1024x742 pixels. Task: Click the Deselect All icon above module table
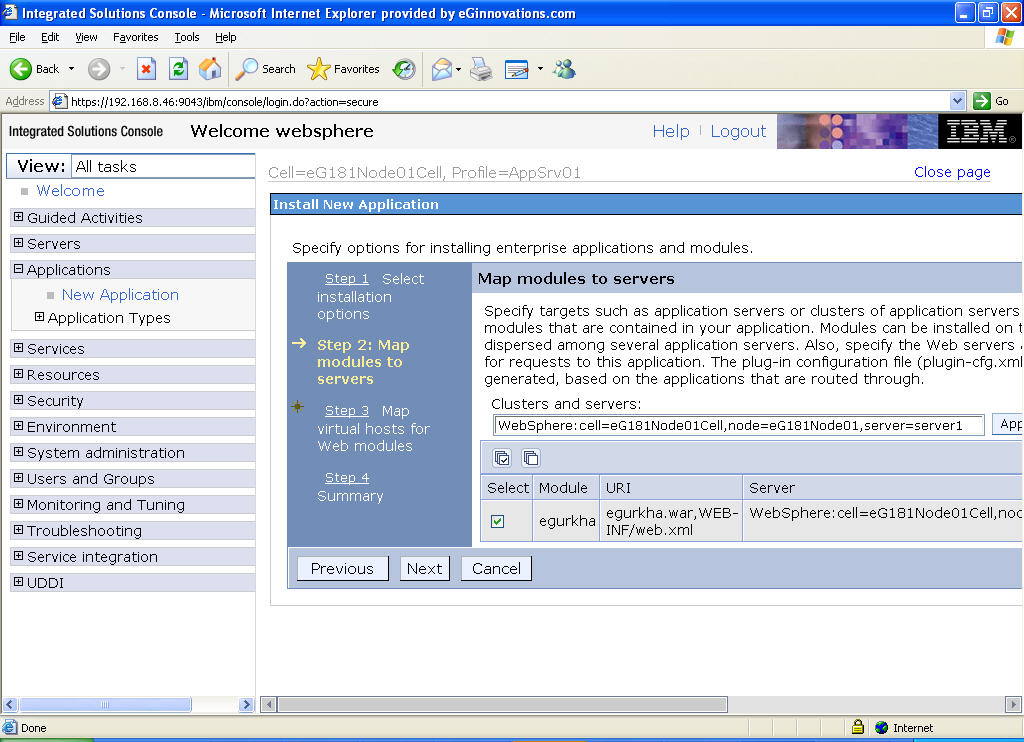(531, 458)
